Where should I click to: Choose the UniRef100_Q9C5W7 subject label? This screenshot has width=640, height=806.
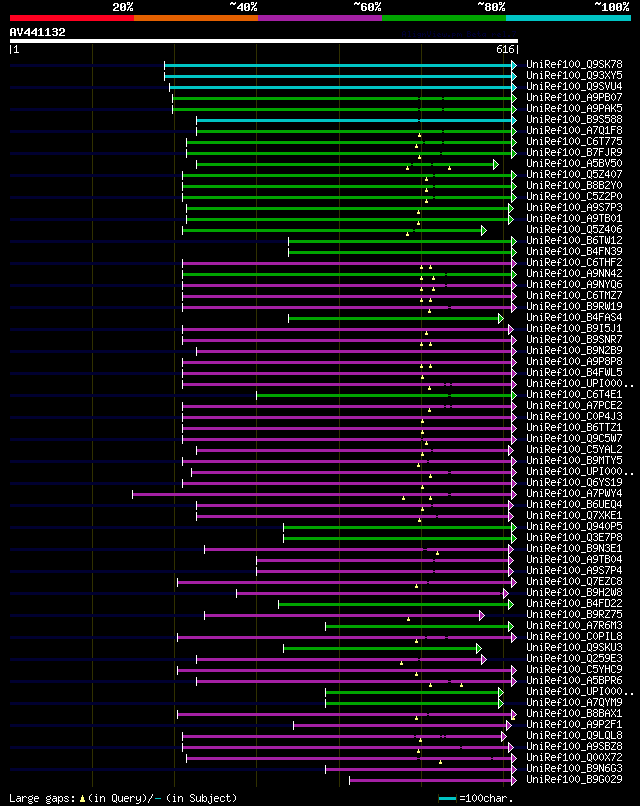tap(574, 438)
